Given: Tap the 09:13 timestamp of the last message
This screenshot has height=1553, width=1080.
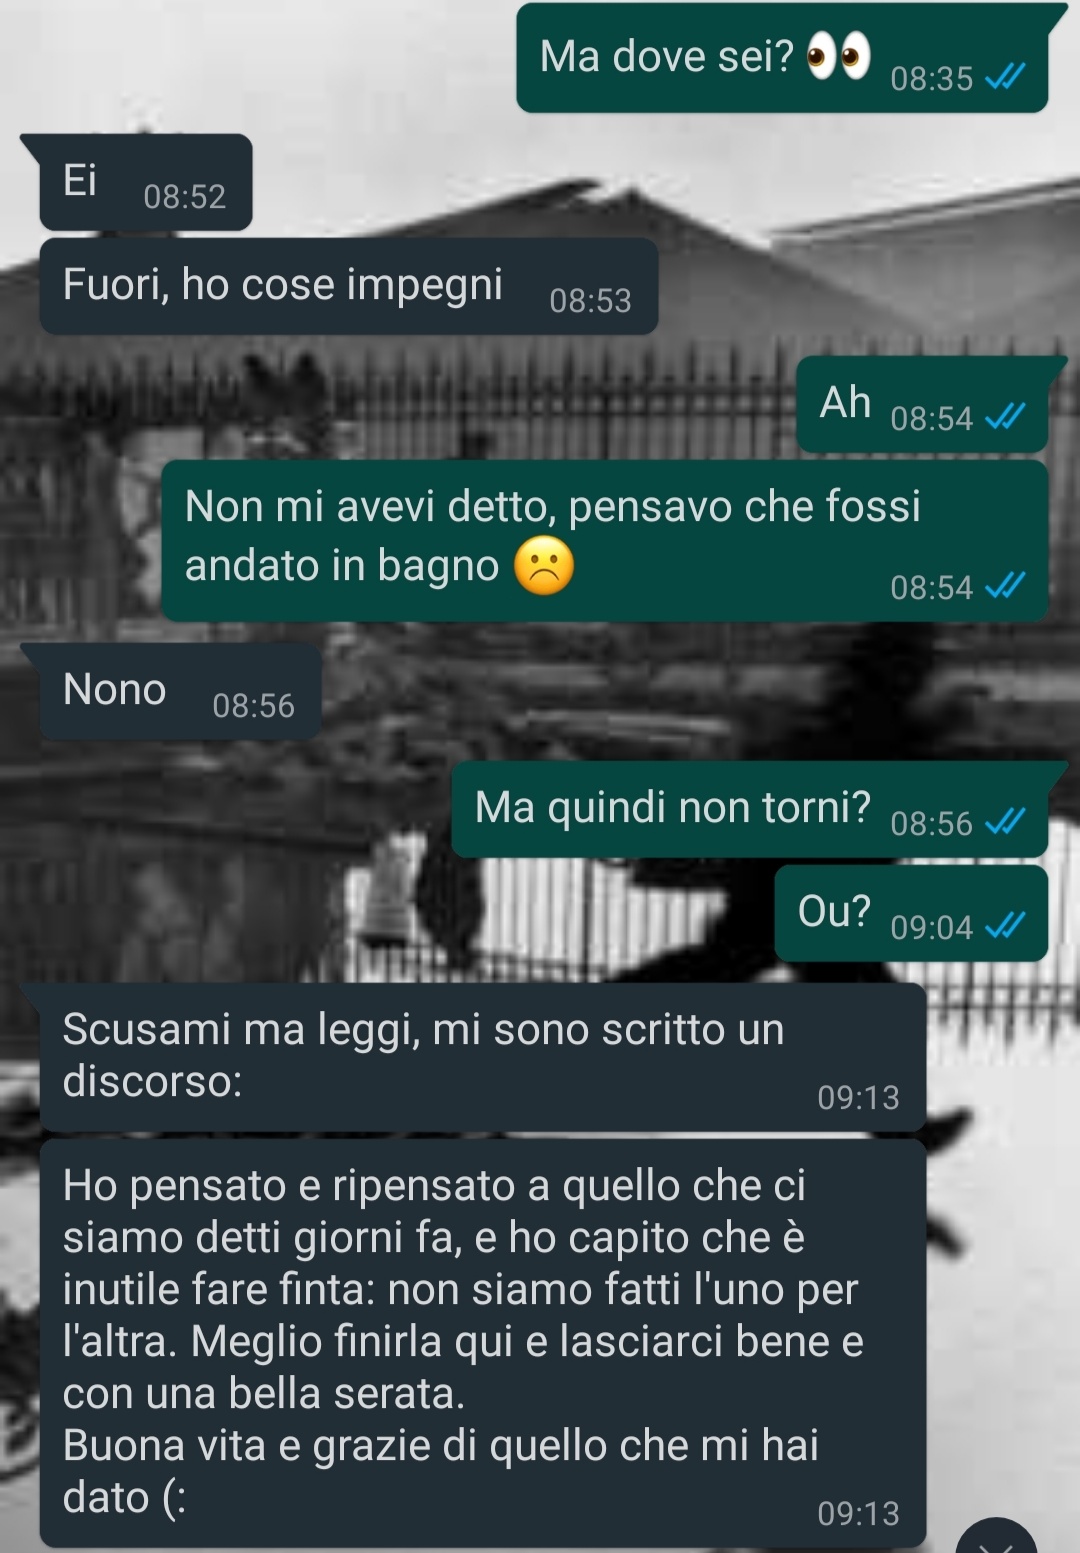Looking at the screenshot, I should coord(858,1513).
